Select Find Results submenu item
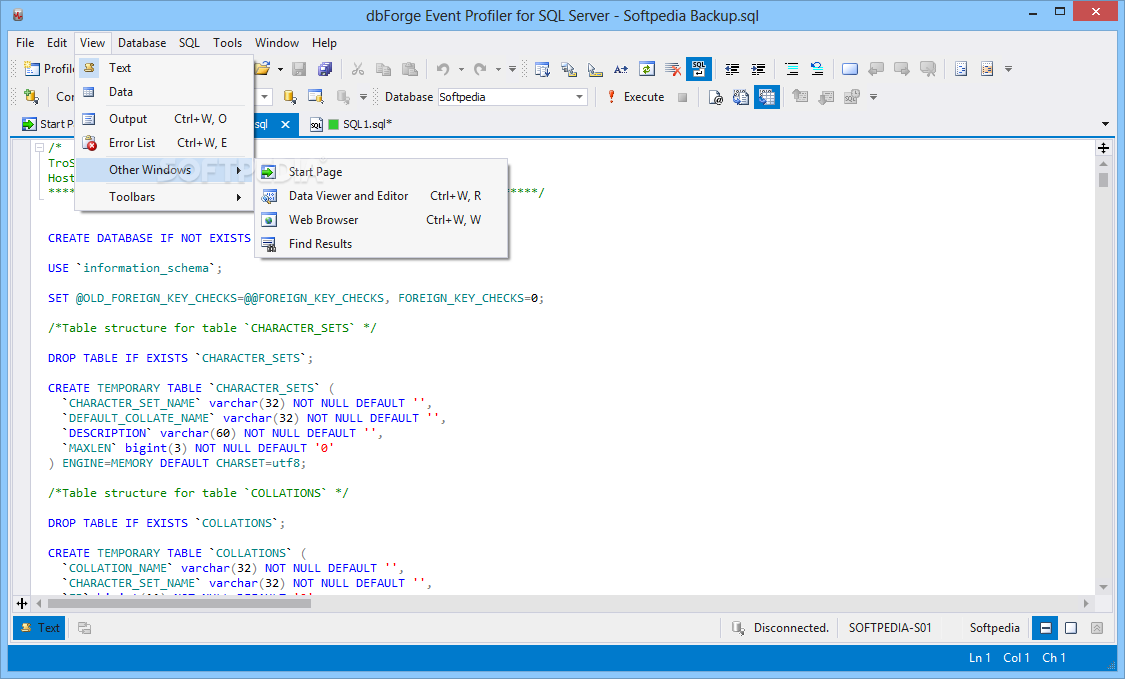 pyautogui.click(x=381, y=244)
